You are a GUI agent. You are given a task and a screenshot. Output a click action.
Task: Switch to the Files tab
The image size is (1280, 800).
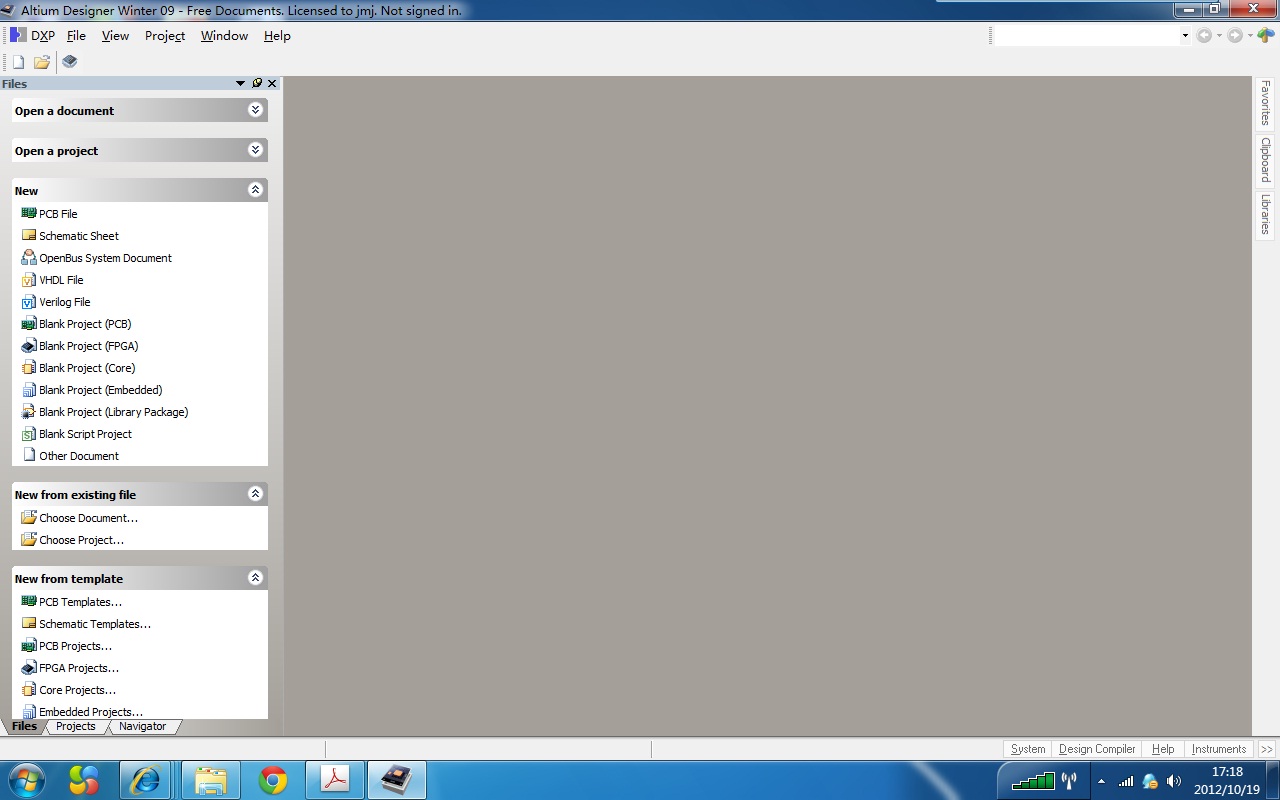coord(24,726)
